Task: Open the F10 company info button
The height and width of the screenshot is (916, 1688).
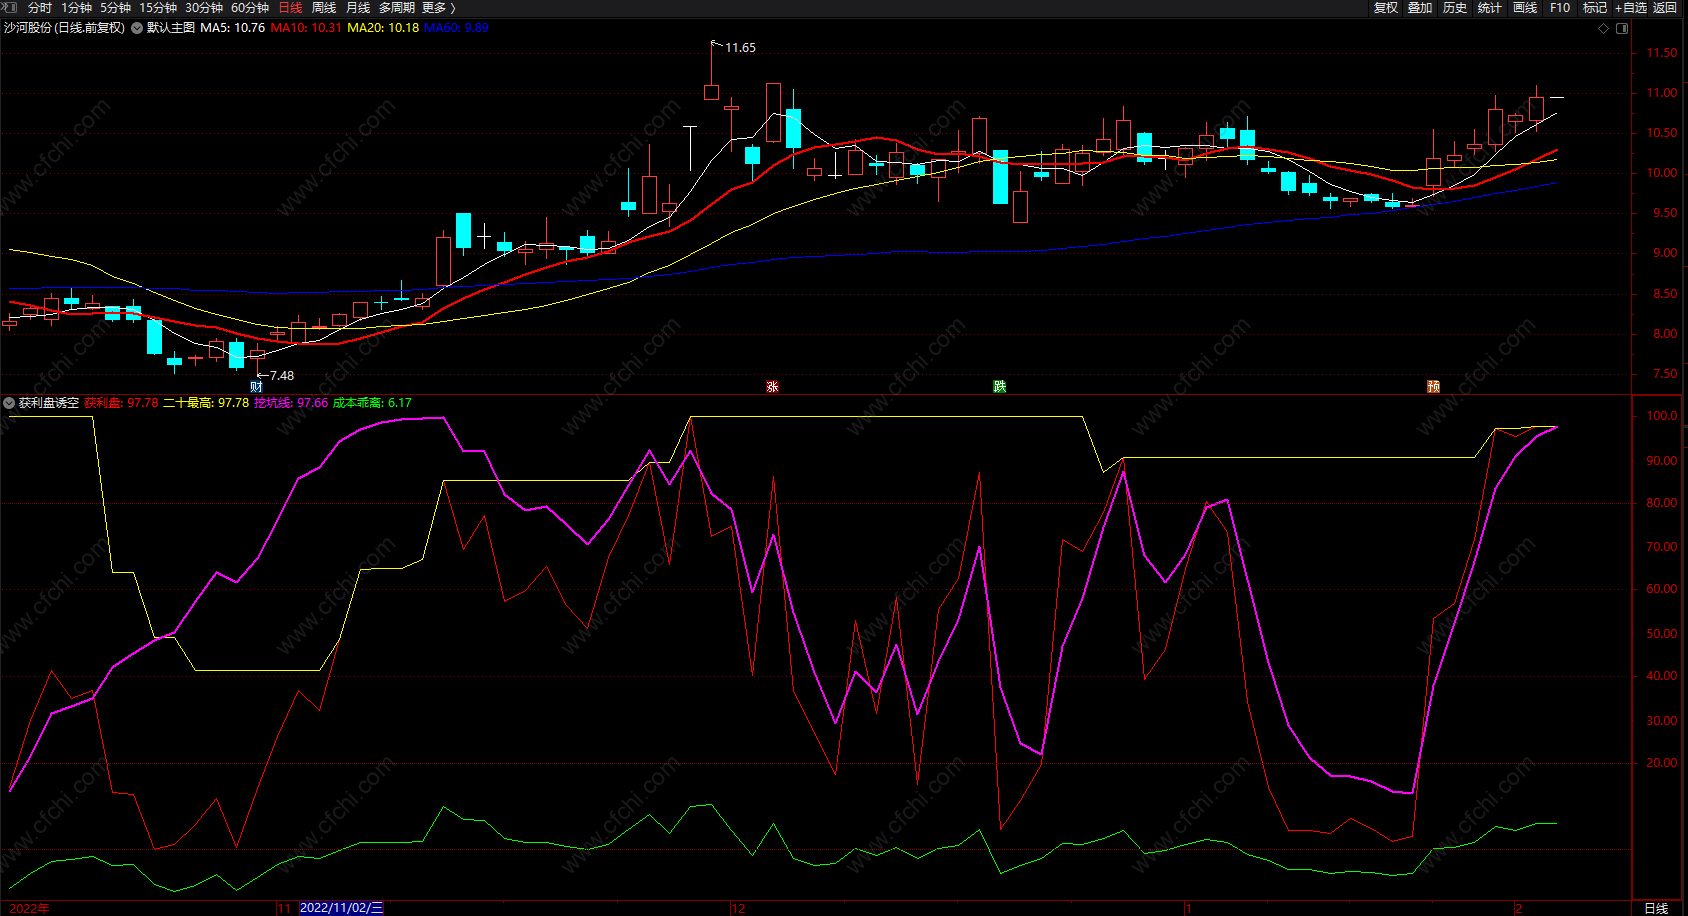Action: pos(1560,8)
